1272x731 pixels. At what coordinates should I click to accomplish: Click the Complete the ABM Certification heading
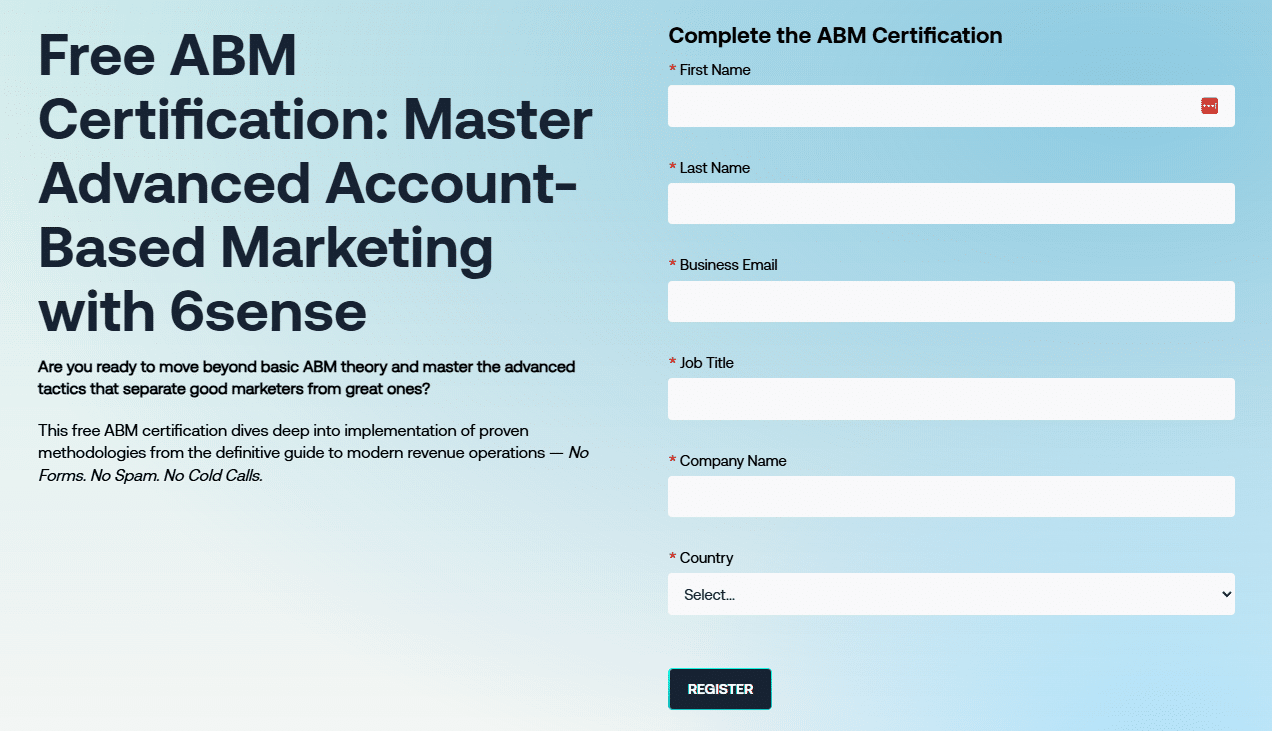pyautogui.click(x=835, y=36)
